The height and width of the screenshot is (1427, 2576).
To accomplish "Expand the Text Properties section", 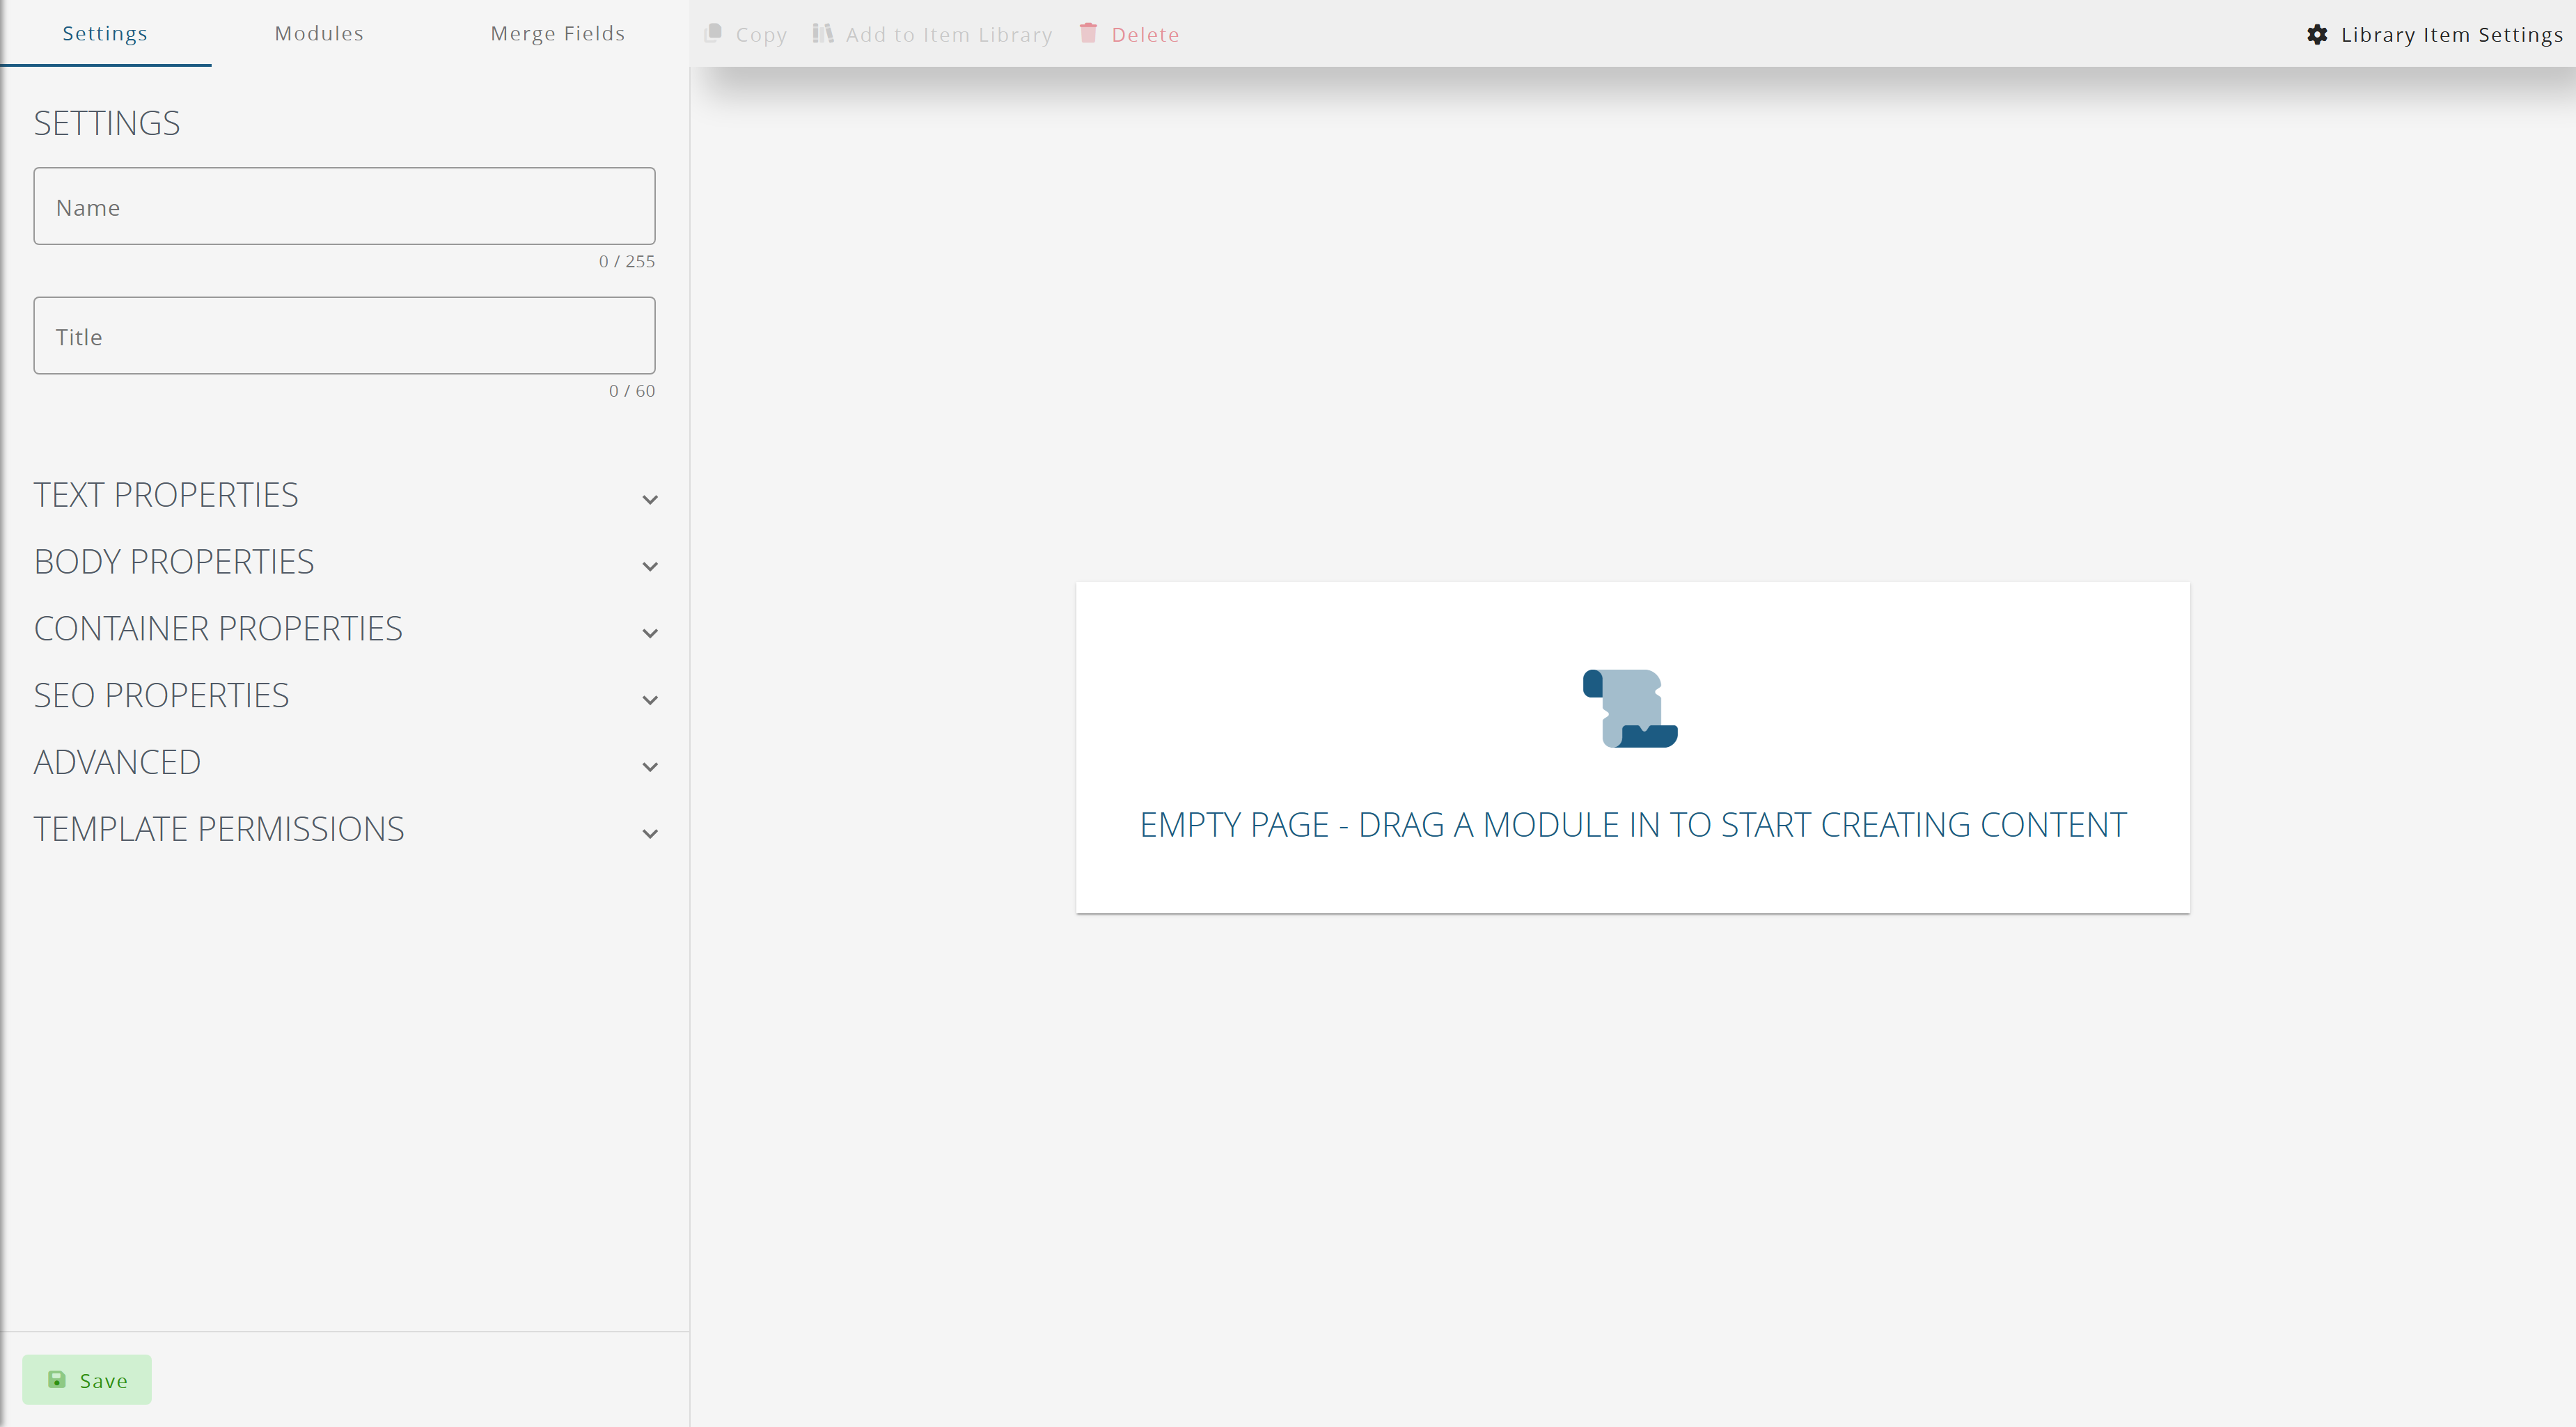I will coord(345,495).
